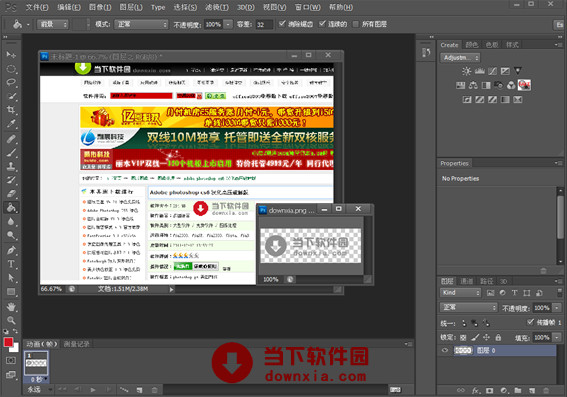Select the Pen tool

(x=11, y=250)
